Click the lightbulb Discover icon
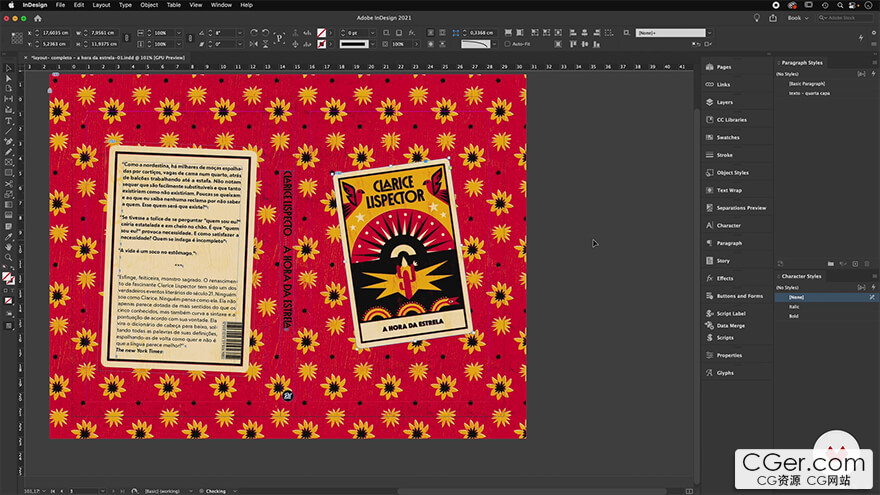 pos(757,18)
